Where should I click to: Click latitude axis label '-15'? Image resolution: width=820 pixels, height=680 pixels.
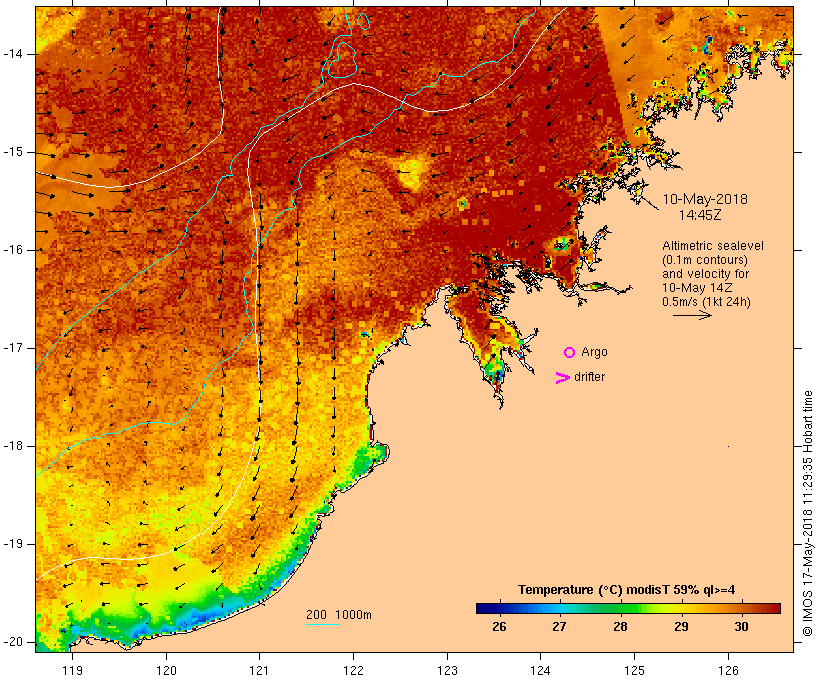coord(13,152)
